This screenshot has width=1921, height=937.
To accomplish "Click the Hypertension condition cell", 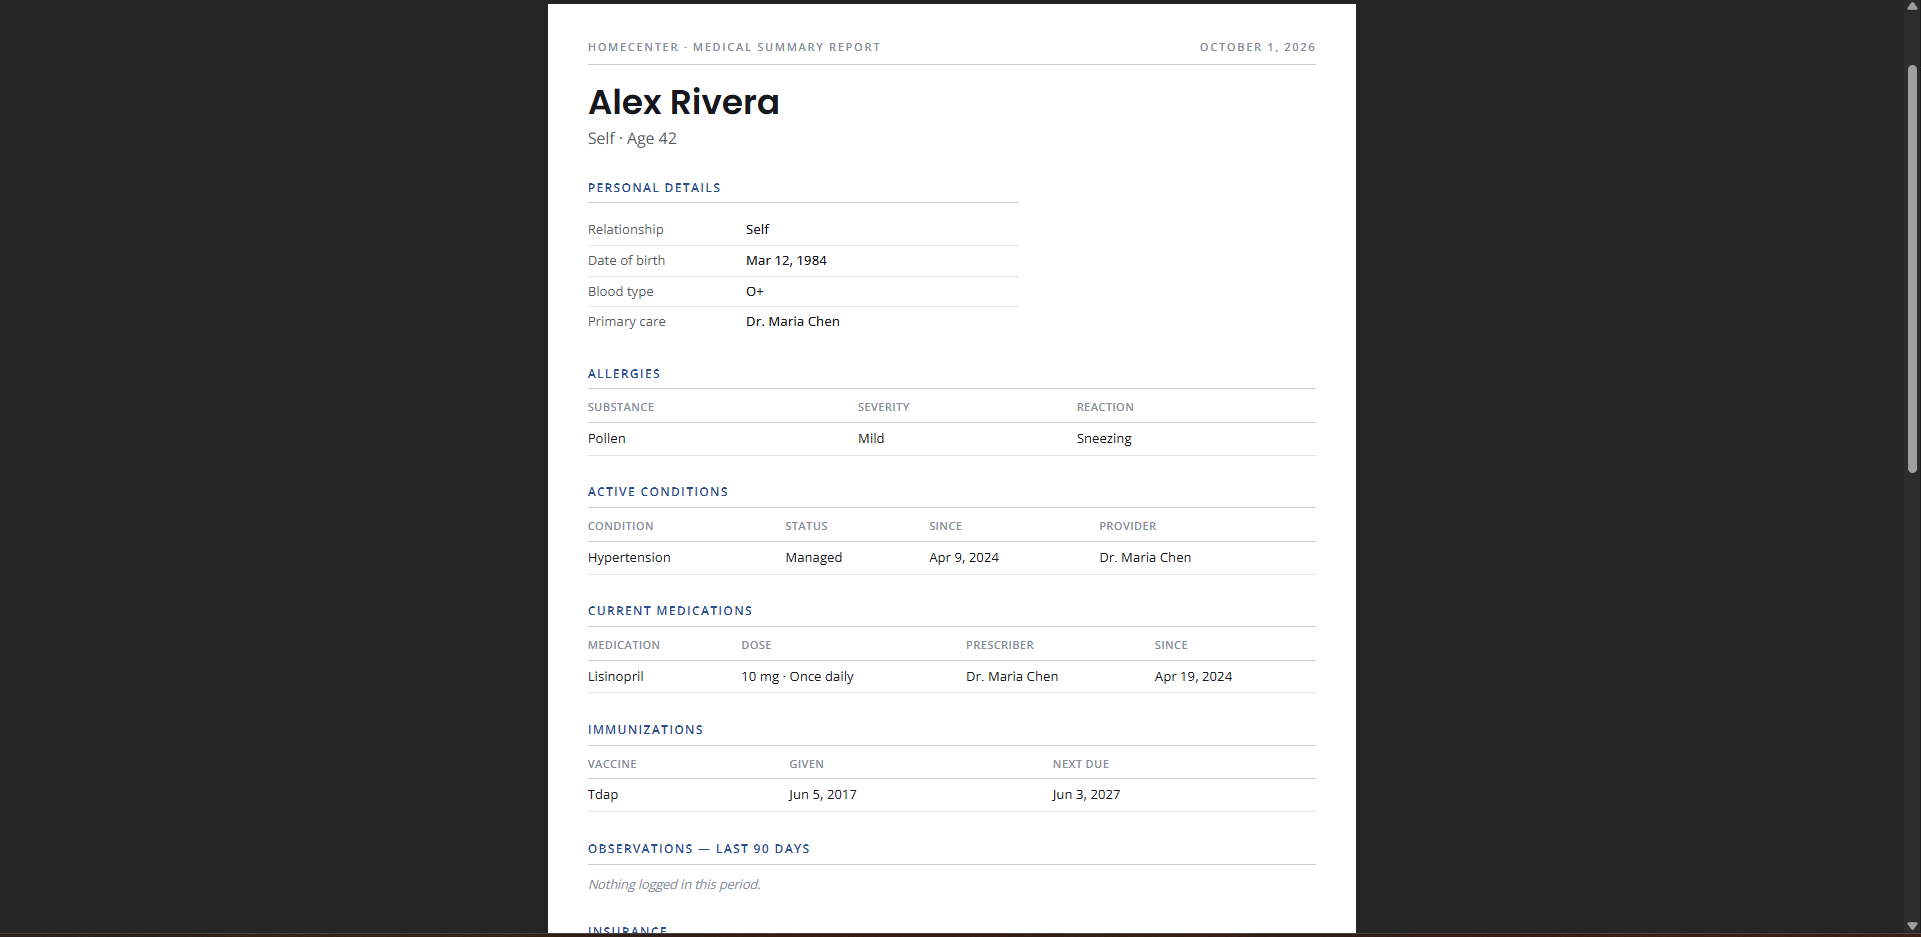I will coord(629,557).
